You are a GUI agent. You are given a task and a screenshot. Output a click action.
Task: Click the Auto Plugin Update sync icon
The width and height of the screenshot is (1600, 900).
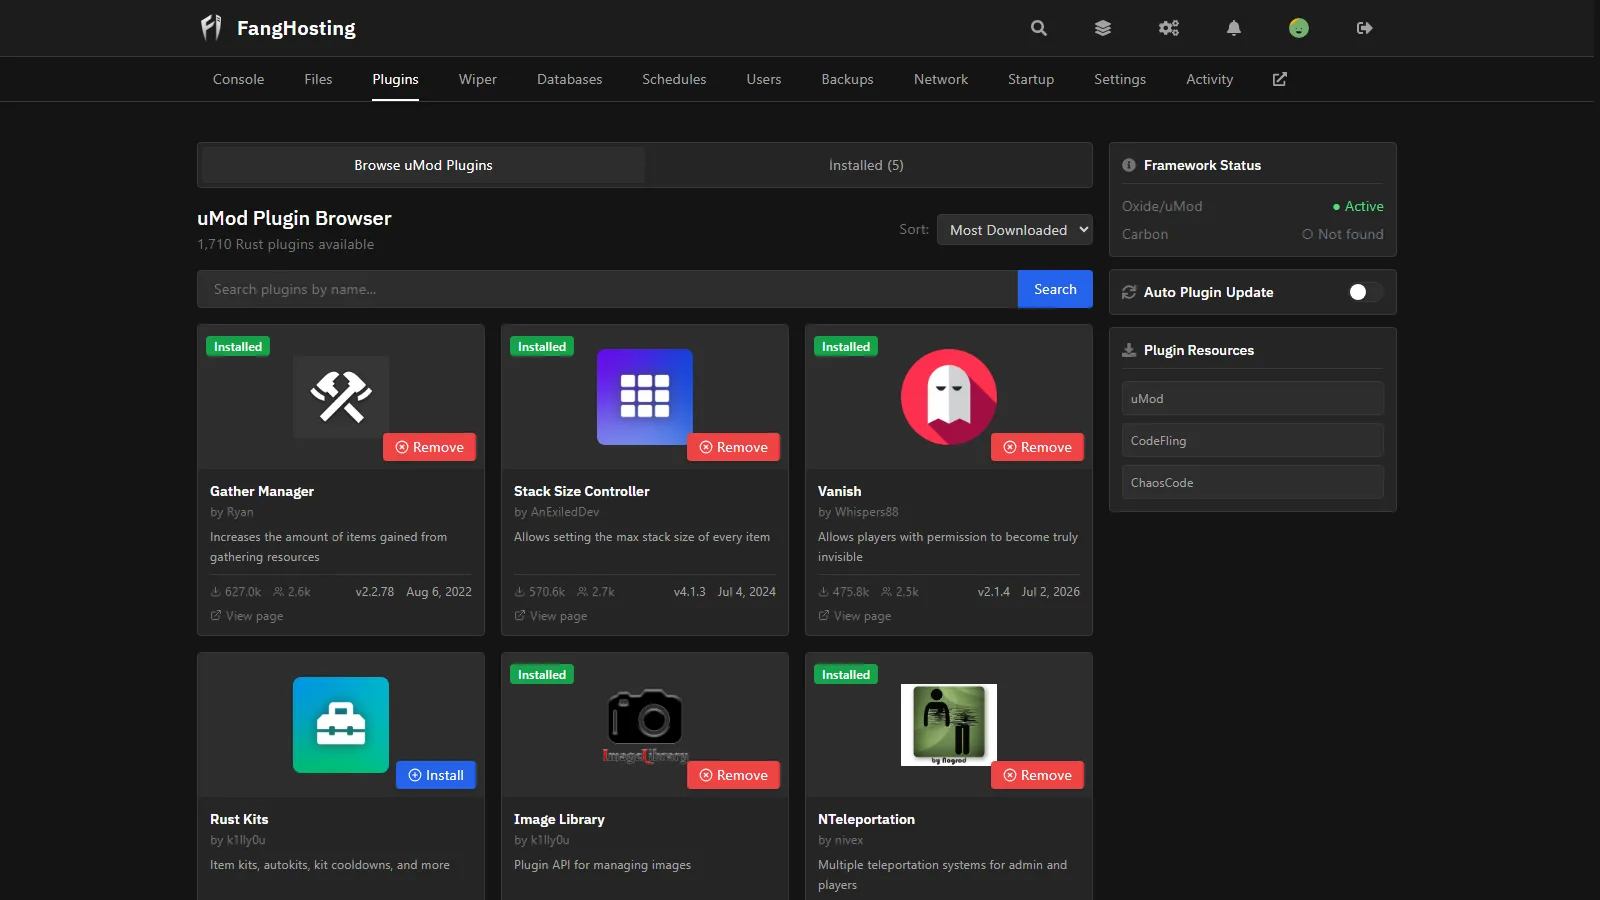tap(1129, 292)
